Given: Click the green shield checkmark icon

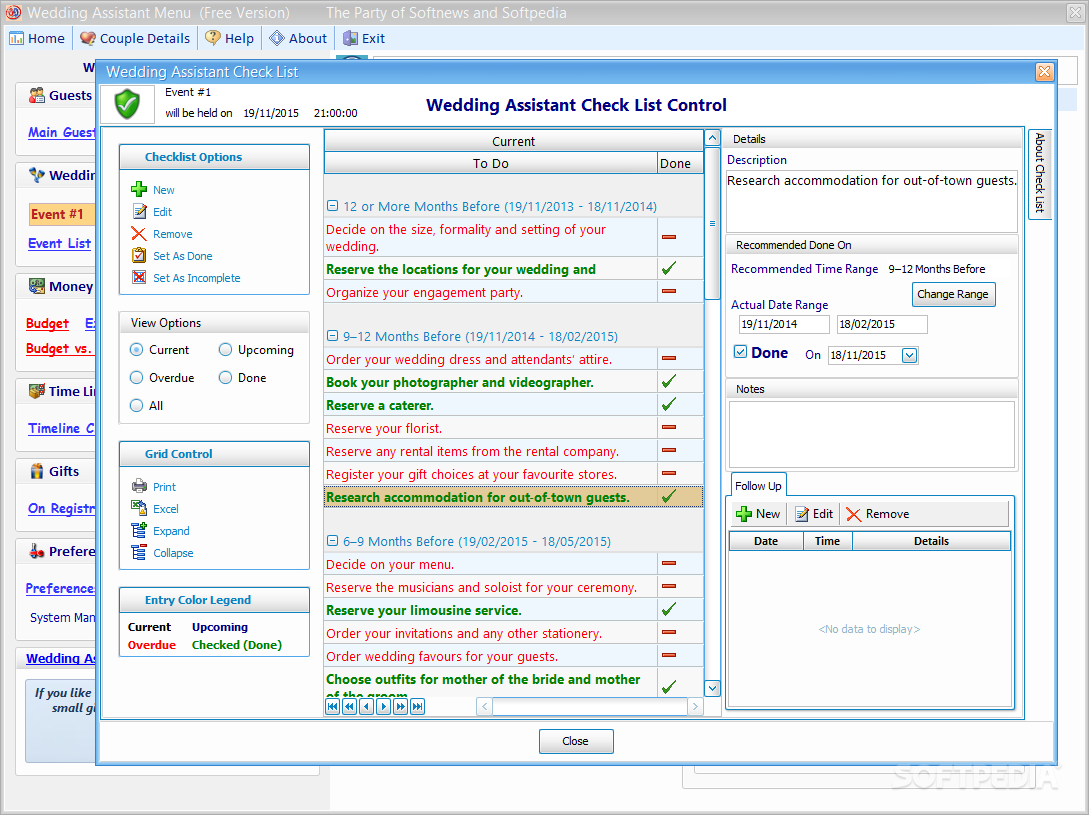Looking at the screenshot, I should [127, 104].
